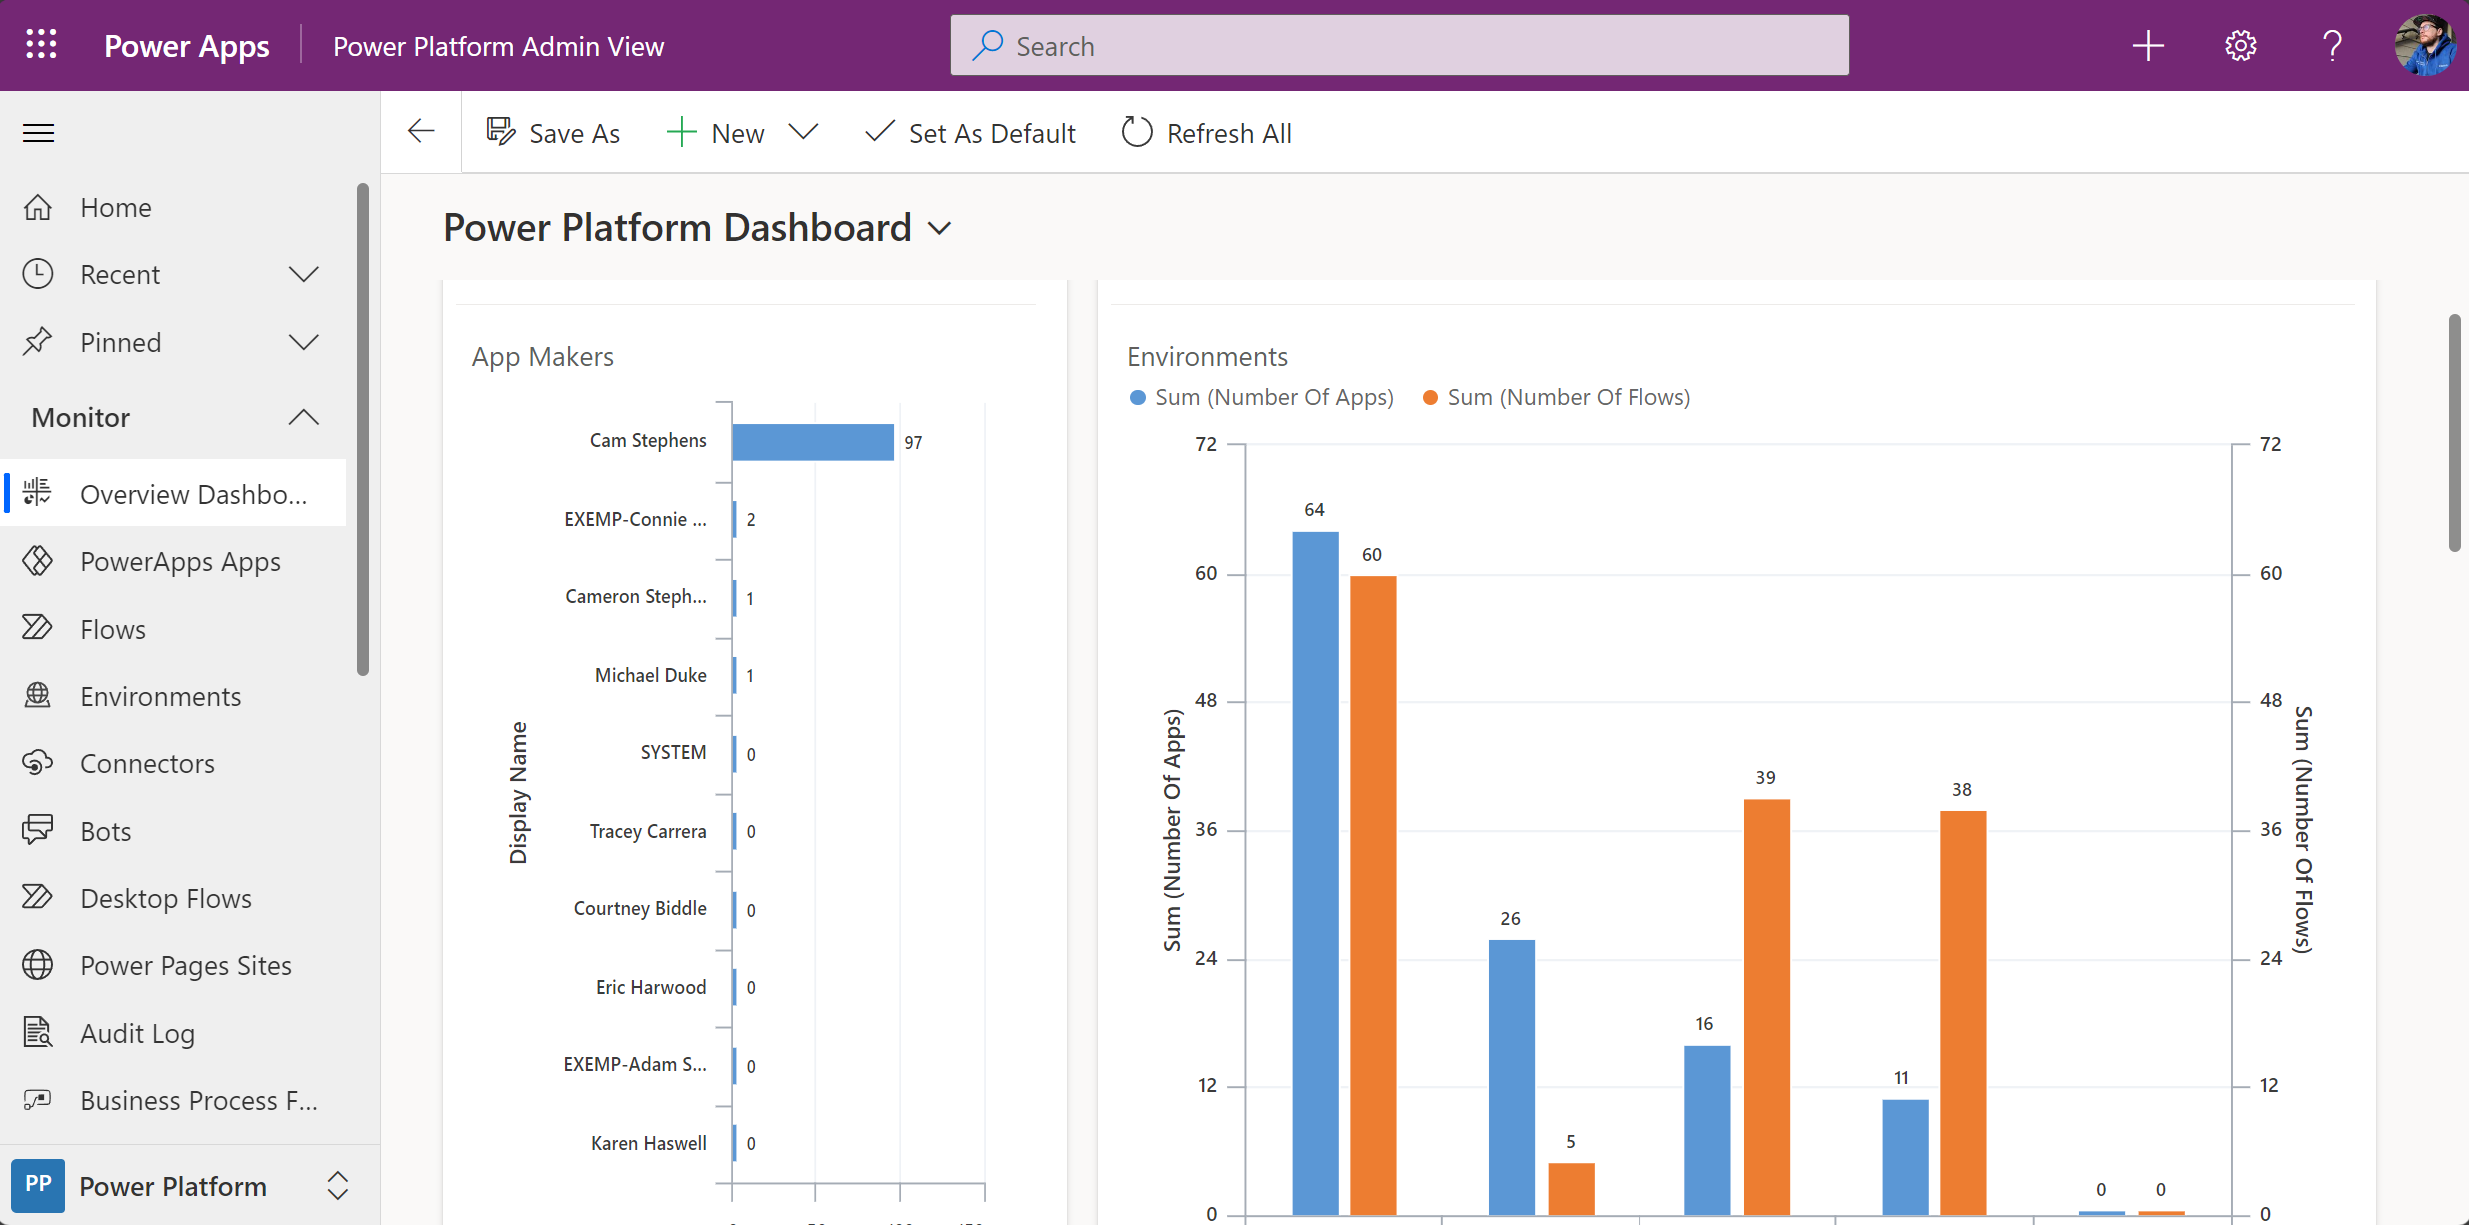Select Overview Dashboard in sidebar
This screenshot has height=1225, width=2469.
point(175,493)
